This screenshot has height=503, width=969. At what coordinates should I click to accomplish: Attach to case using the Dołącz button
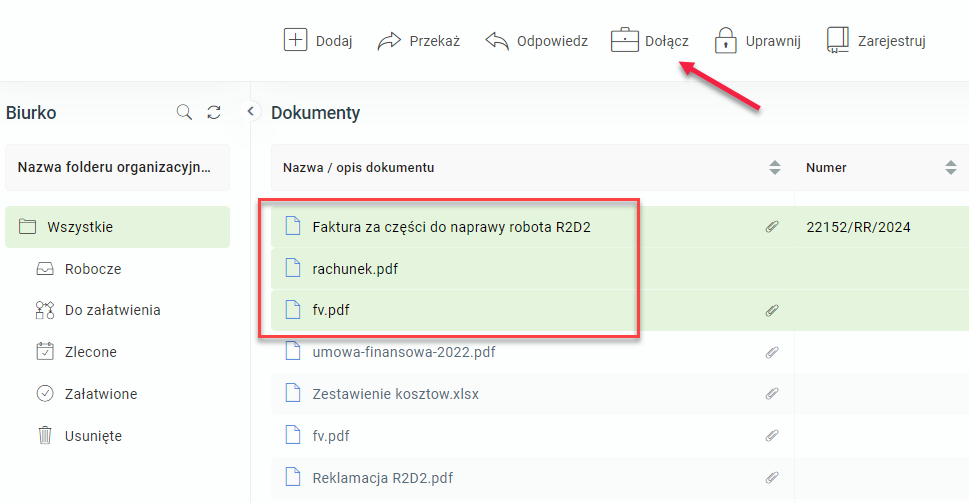(x=650, y=41)
